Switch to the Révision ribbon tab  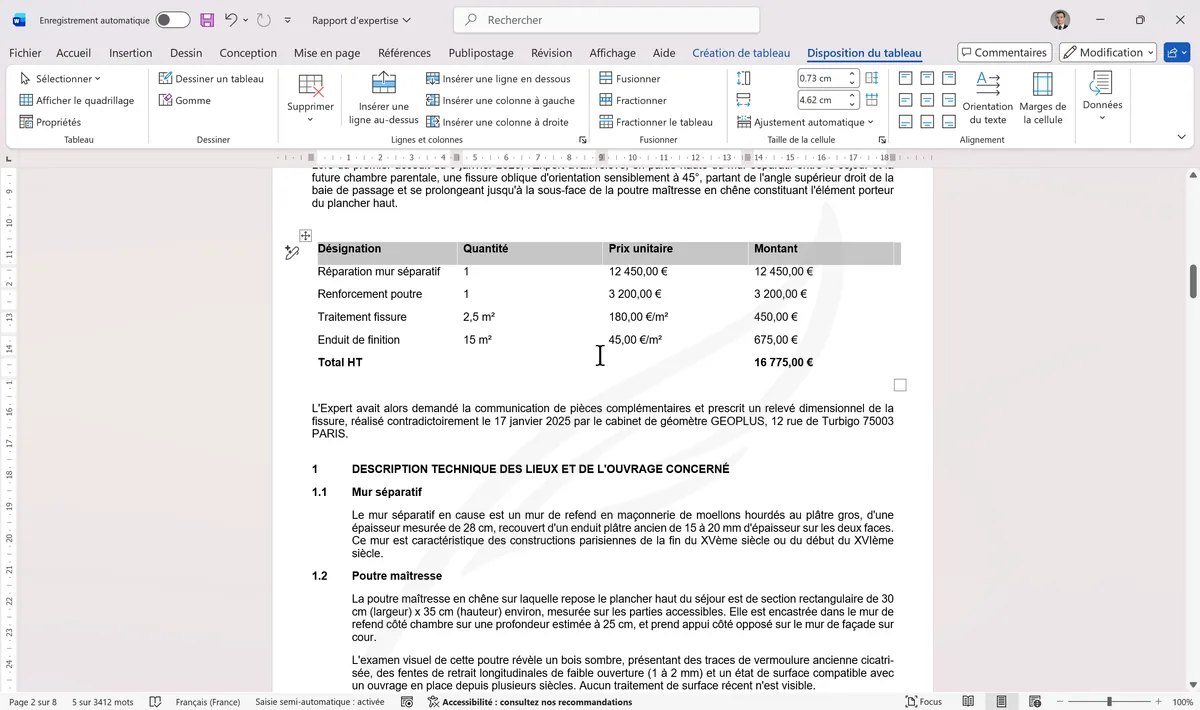[x=551, y=53]
